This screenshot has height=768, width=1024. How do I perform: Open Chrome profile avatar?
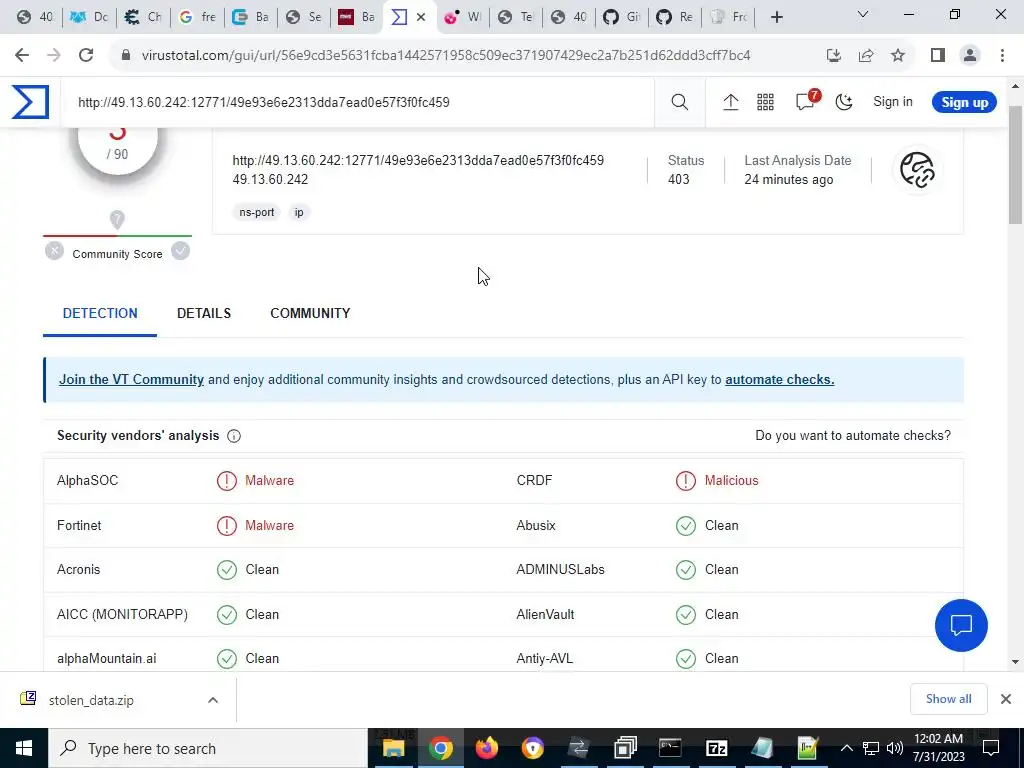pyautogui.click(x=970, y=56)
